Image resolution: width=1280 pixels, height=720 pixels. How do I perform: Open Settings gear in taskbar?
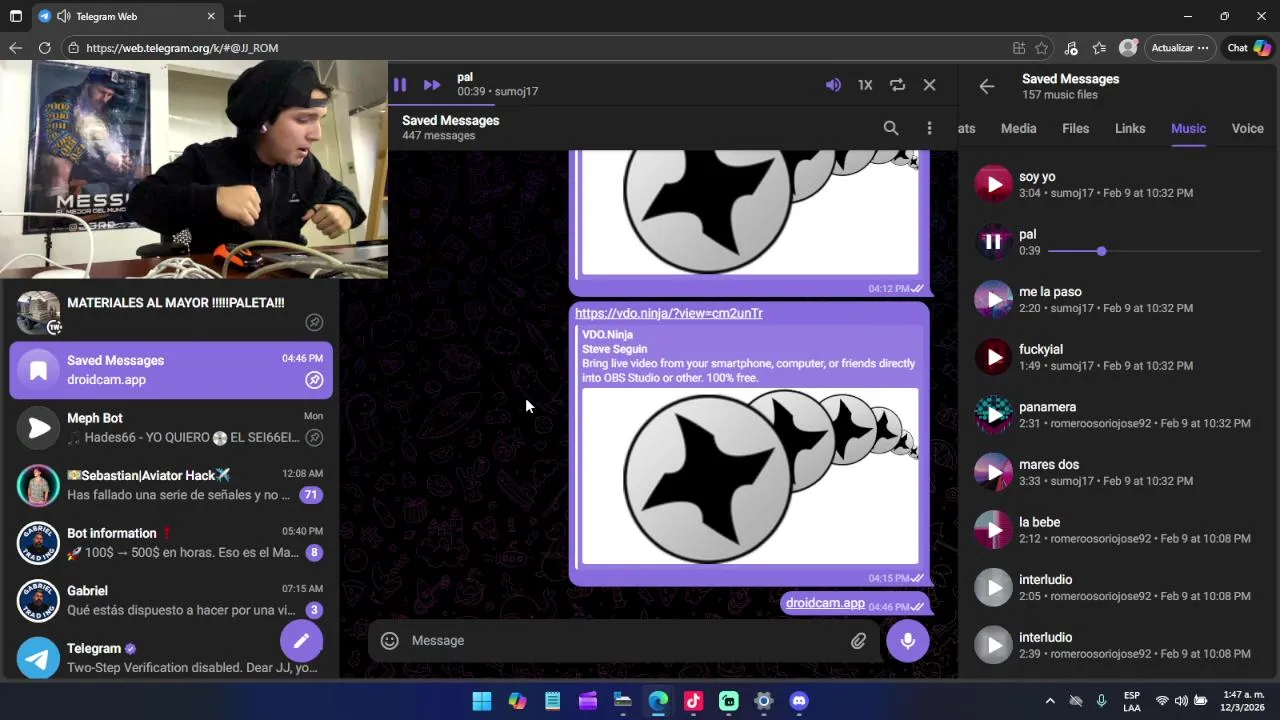pyautogui.click(x=764, y=701)
